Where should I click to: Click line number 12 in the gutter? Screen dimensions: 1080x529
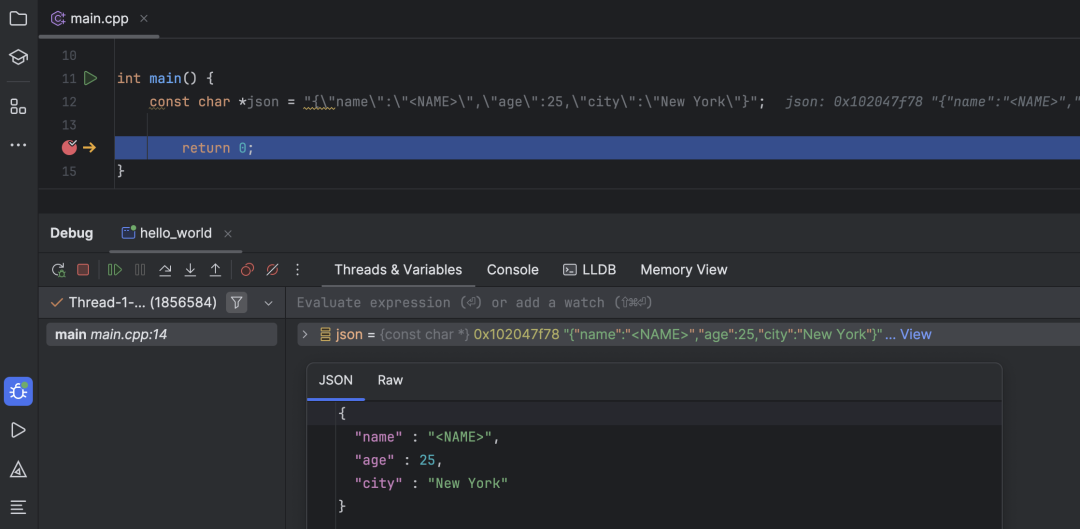[69, 101]
